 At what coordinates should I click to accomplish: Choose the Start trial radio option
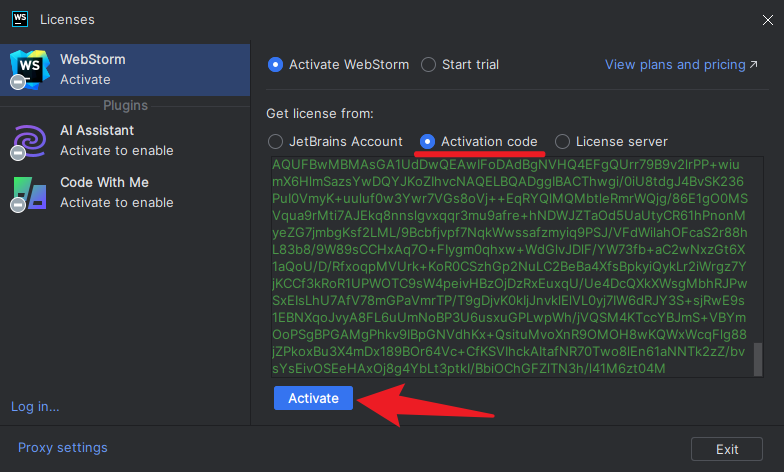click(x=429, y=65)
